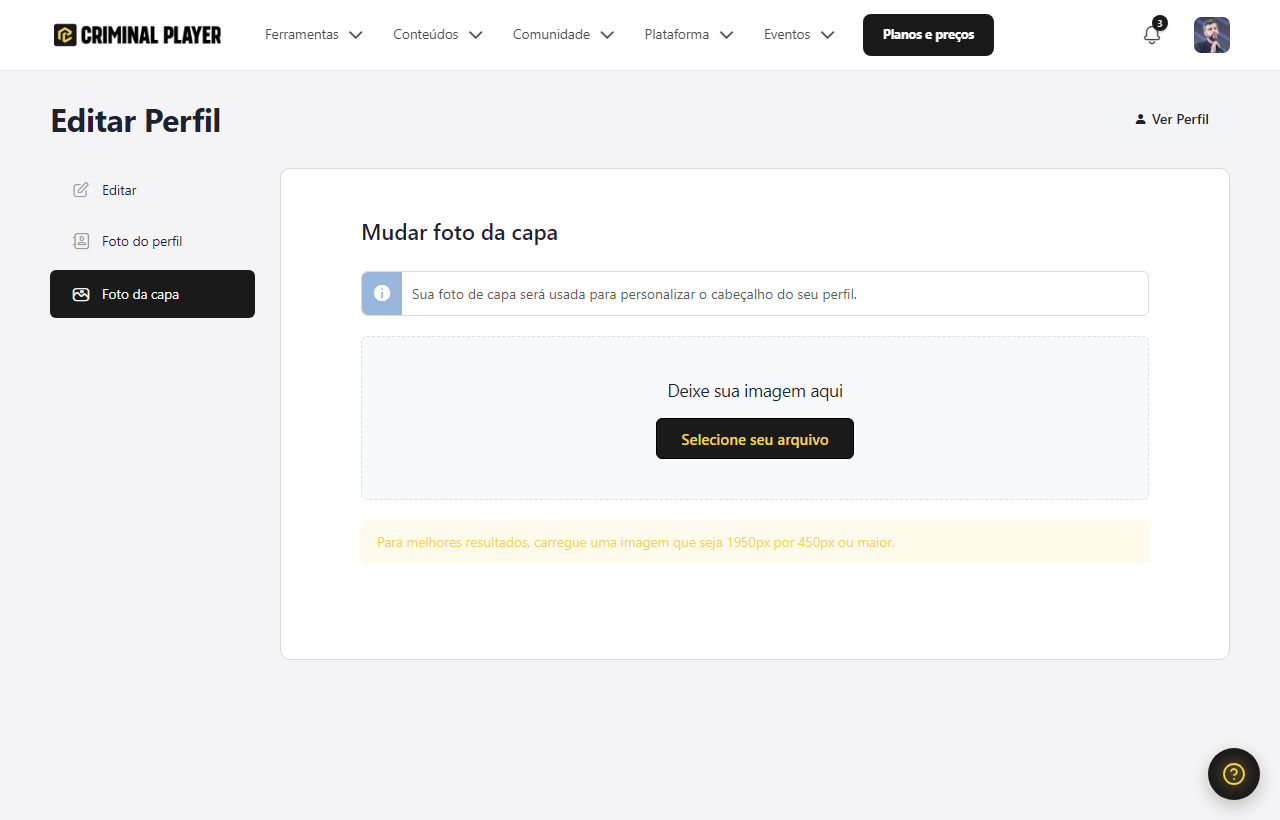The image size is (1280, 820).
Task: Expand the Ferramentas chevron
Action: click(x=355, y=35)
